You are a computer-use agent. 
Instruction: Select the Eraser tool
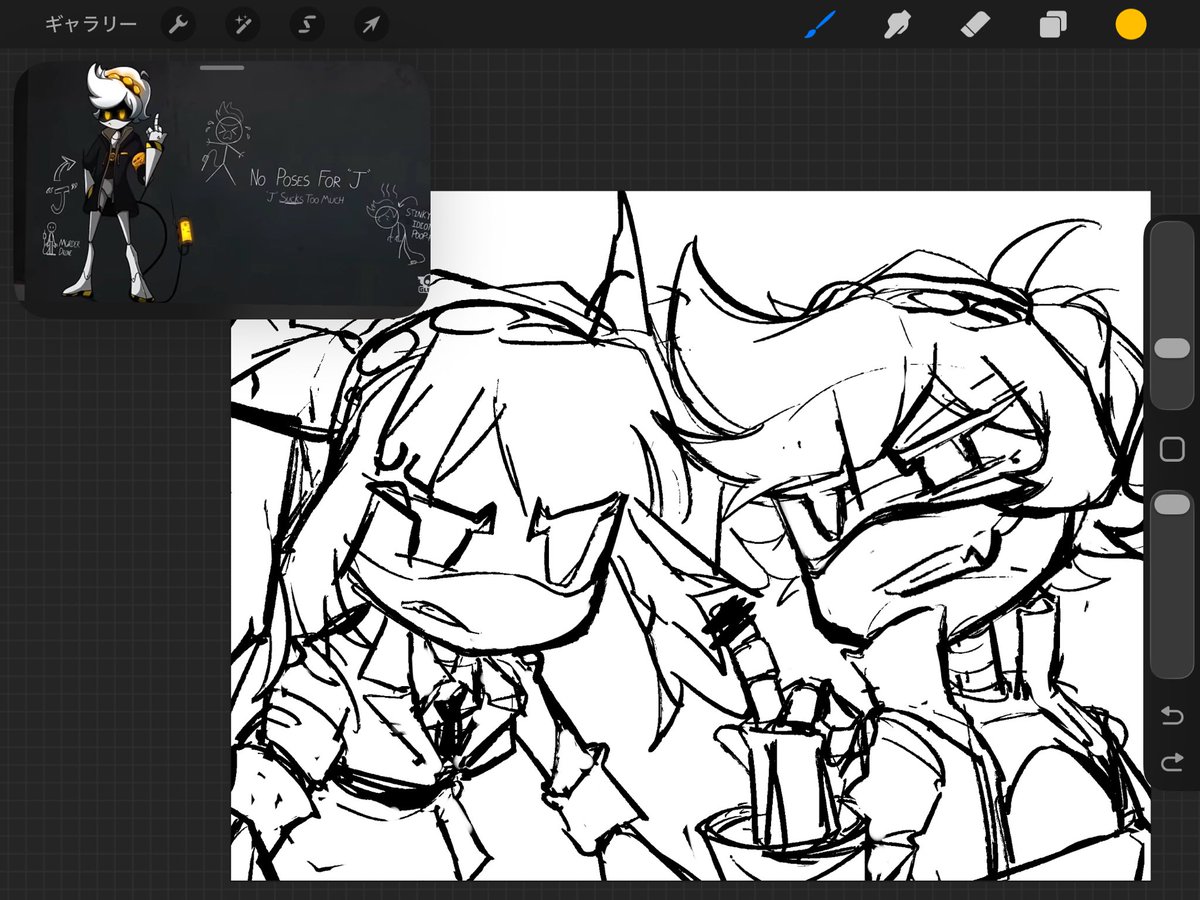click(975, 25)
